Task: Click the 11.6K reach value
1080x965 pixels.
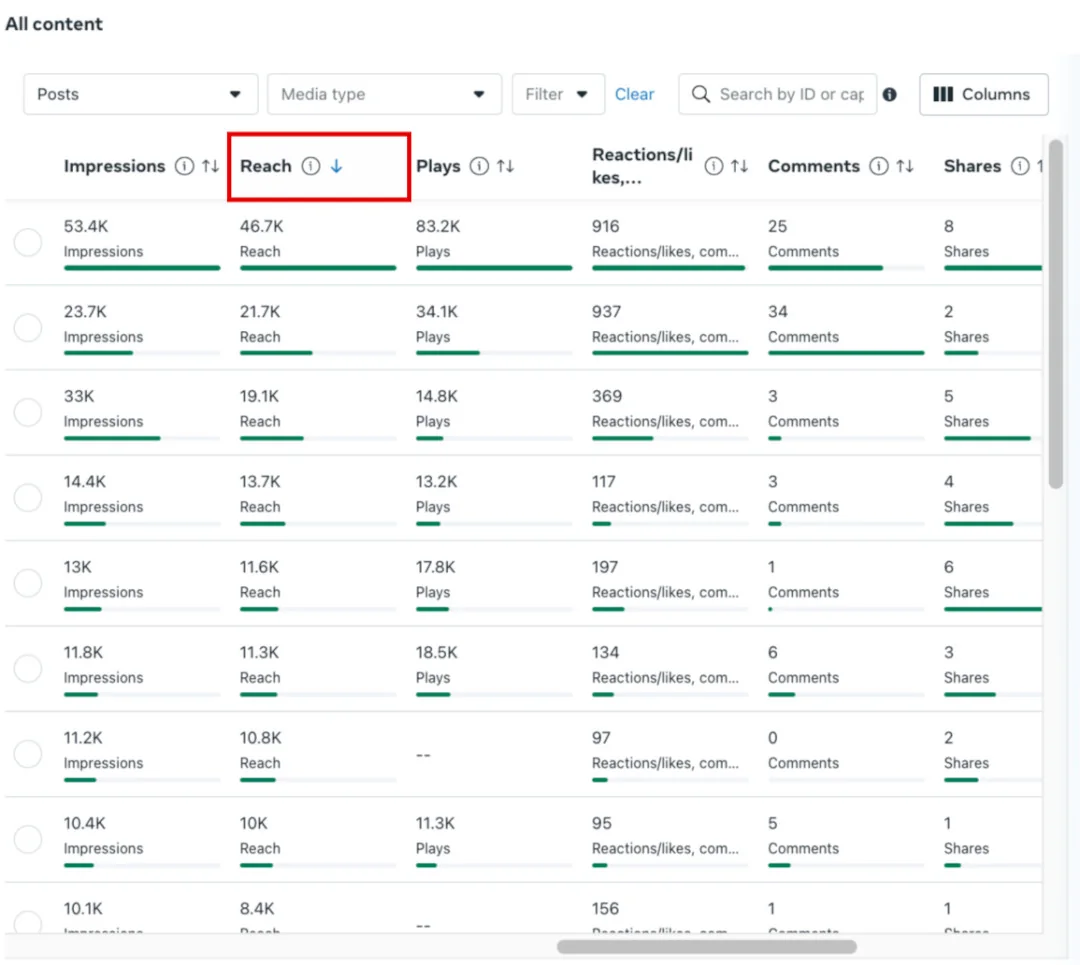Action: pos(259,568)
